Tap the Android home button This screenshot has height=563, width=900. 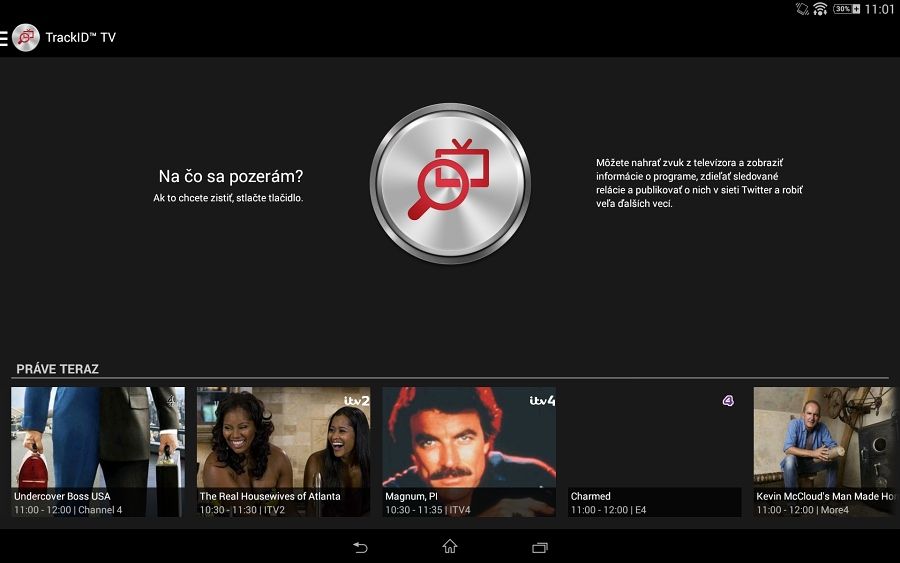pos(450,546)
